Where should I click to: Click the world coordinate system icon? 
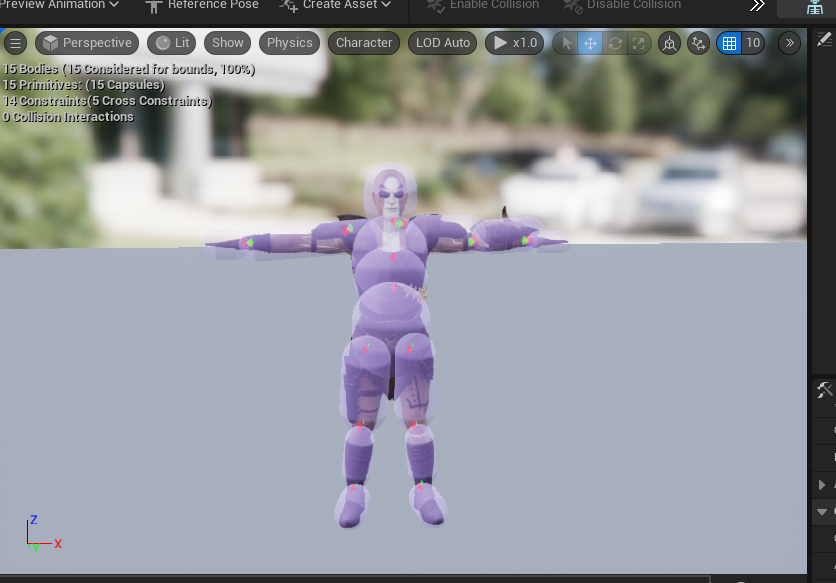point(669,43)
